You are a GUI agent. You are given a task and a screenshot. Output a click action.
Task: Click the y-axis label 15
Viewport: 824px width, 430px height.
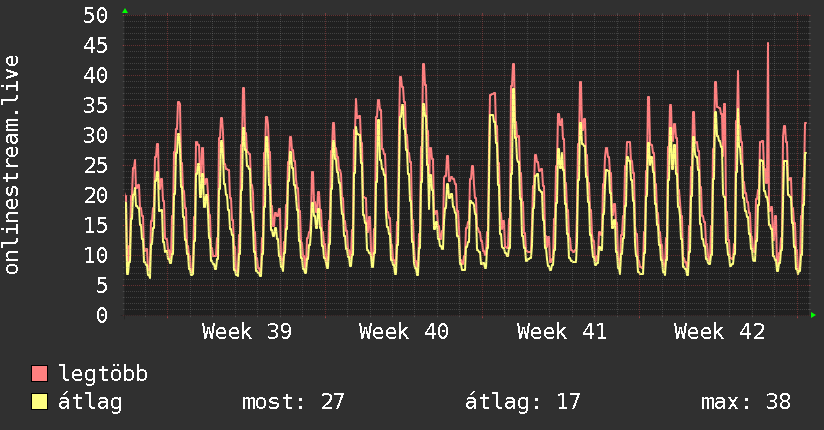click(x=96, y=225)
